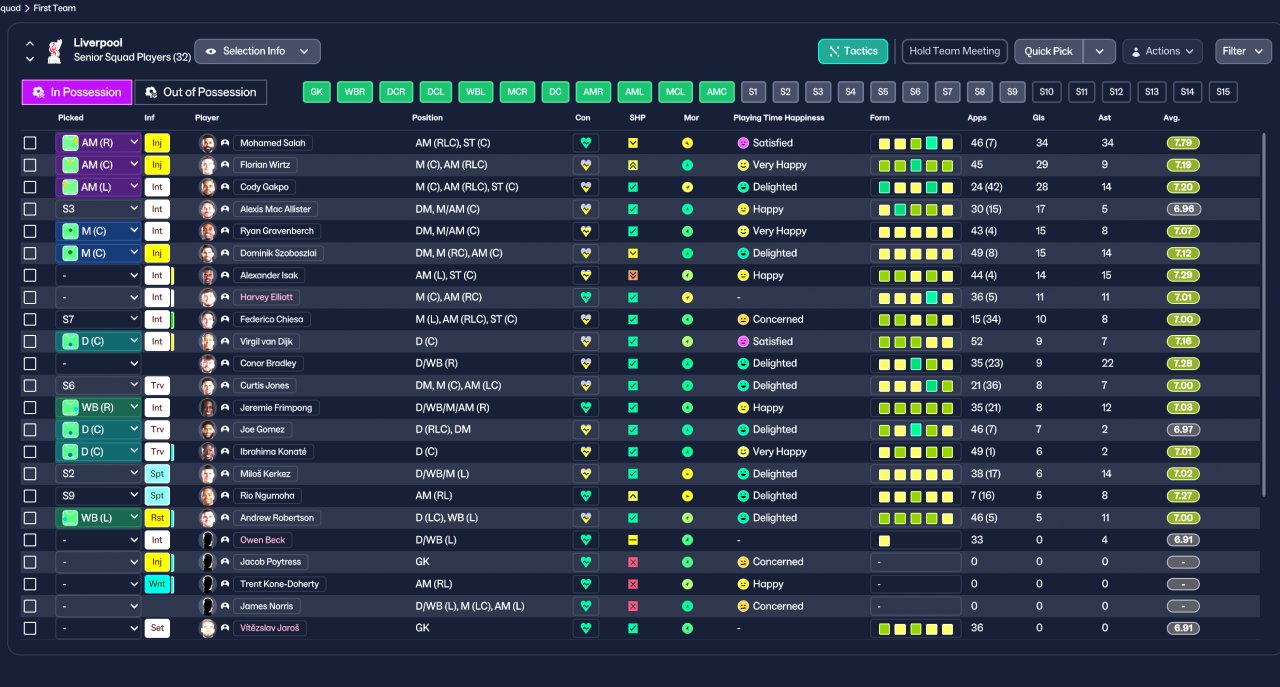
Task: Click Mohamed Salah's form colour squares
Action: (915, 143)
